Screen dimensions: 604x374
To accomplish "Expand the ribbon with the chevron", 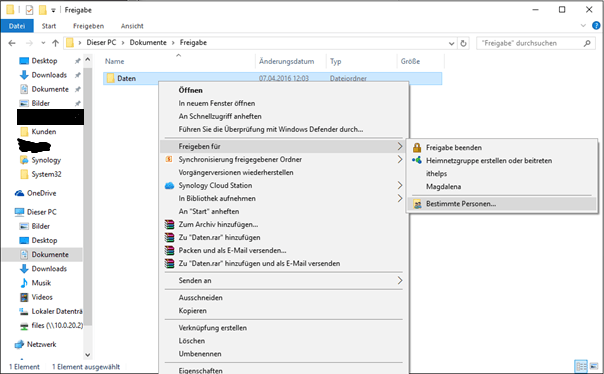I will pyautogui.click(x=583, y=26).
